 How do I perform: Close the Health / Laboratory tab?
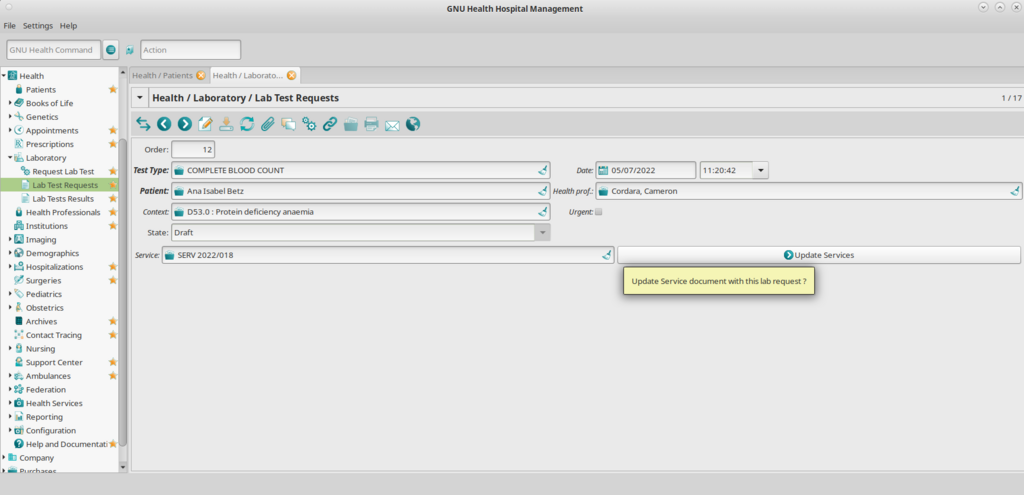(291, 76)
